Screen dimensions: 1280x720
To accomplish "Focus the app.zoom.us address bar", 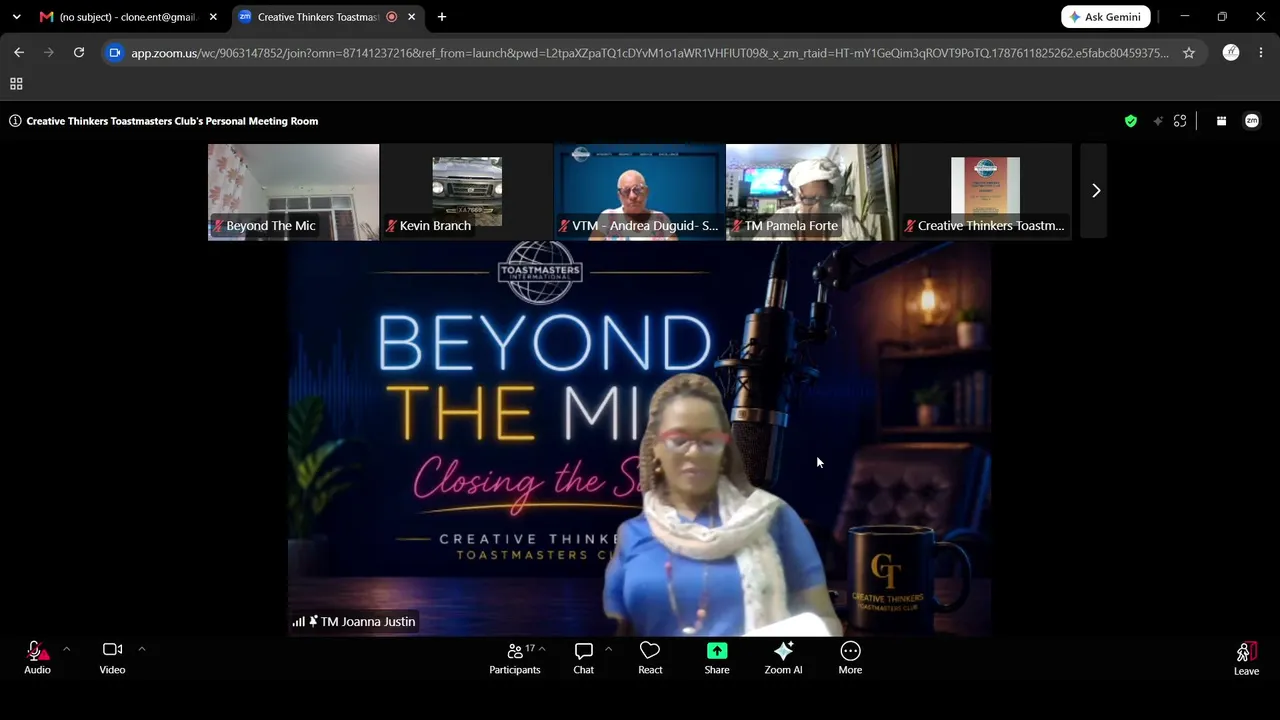I will [x=649, y=53].
